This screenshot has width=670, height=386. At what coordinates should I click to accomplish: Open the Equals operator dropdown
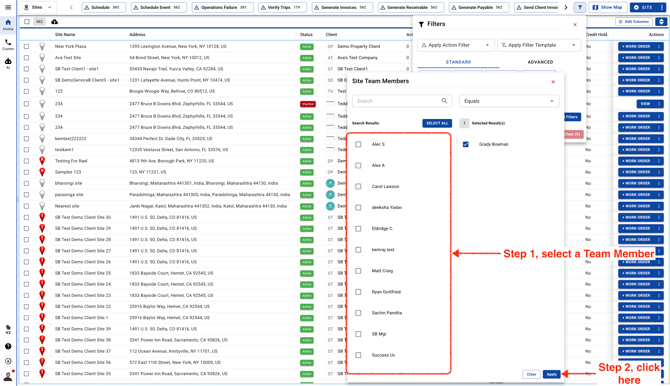pos(509,101)
